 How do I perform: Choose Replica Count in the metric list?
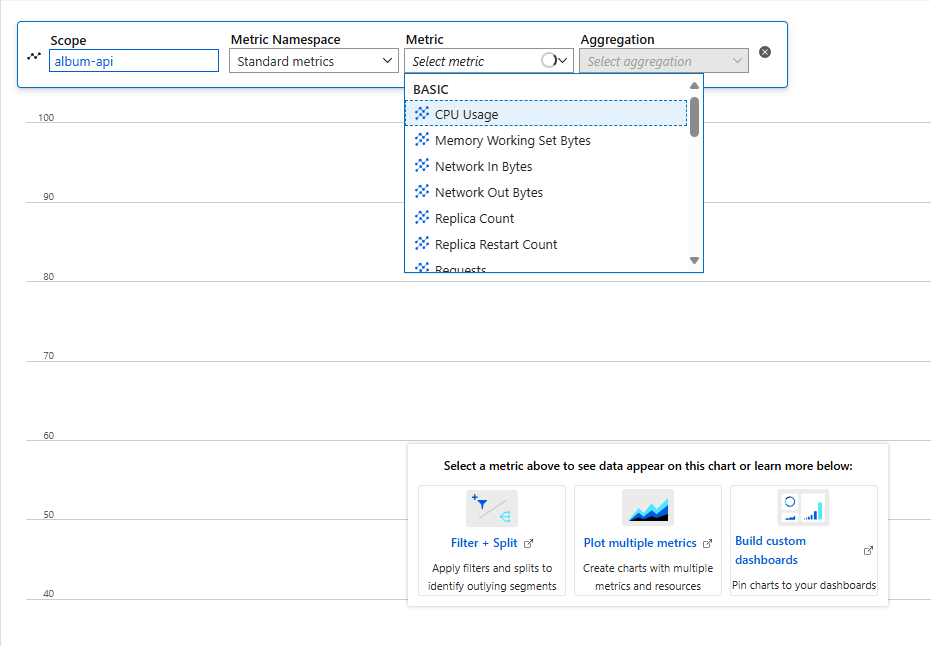click(x=480, y=218)
